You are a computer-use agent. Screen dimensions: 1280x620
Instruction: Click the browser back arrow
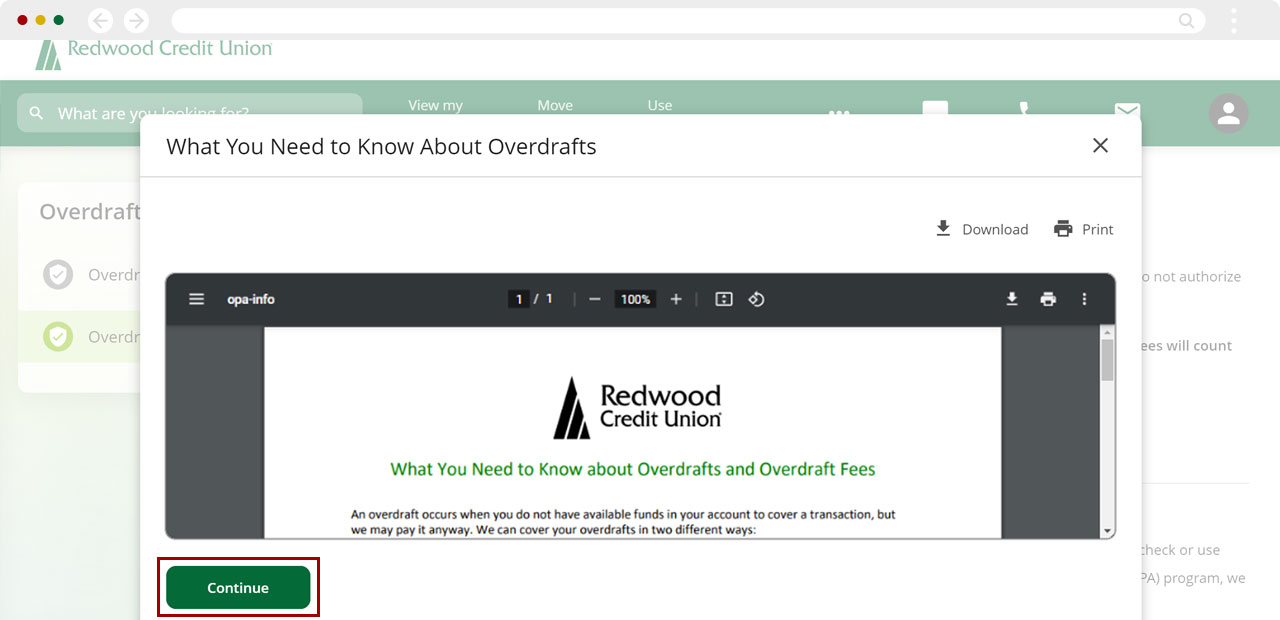(x=101, y=20)
